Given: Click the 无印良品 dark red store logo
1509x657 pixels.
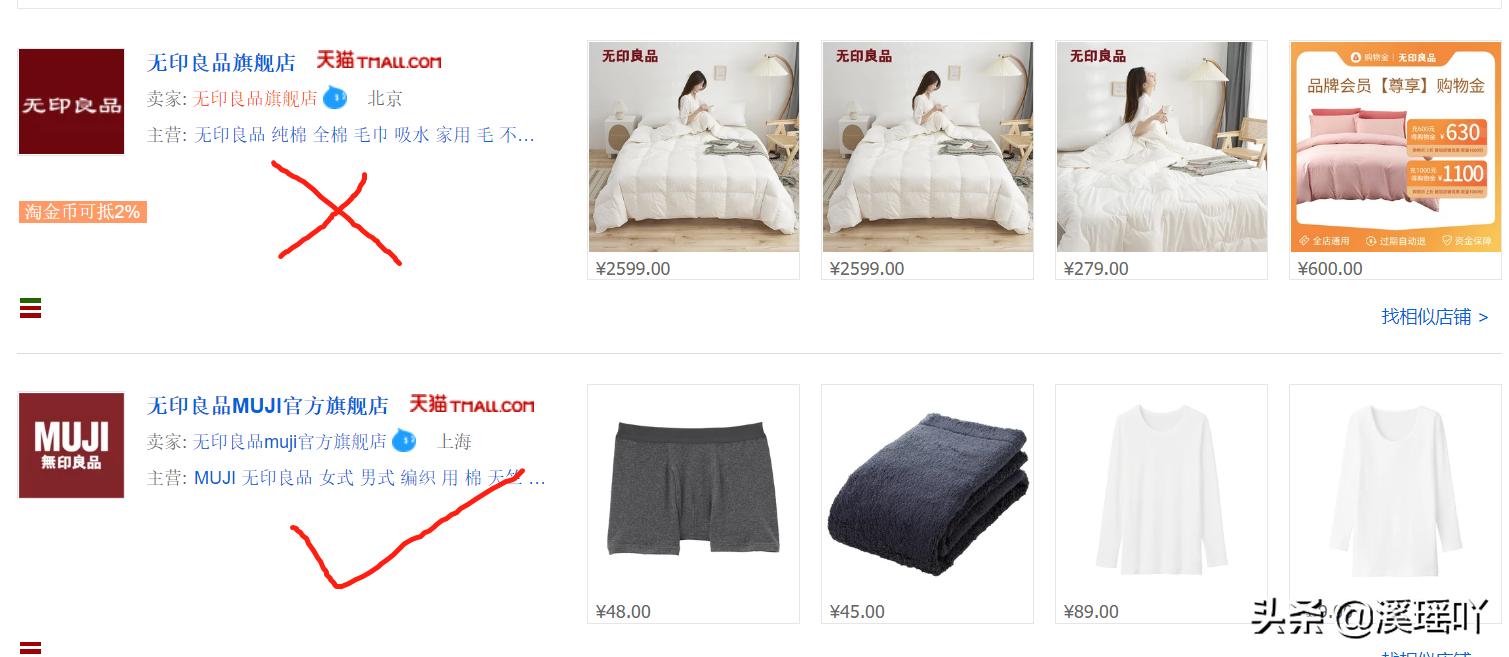Looking at the screenshot, I should tap(71, 102).
